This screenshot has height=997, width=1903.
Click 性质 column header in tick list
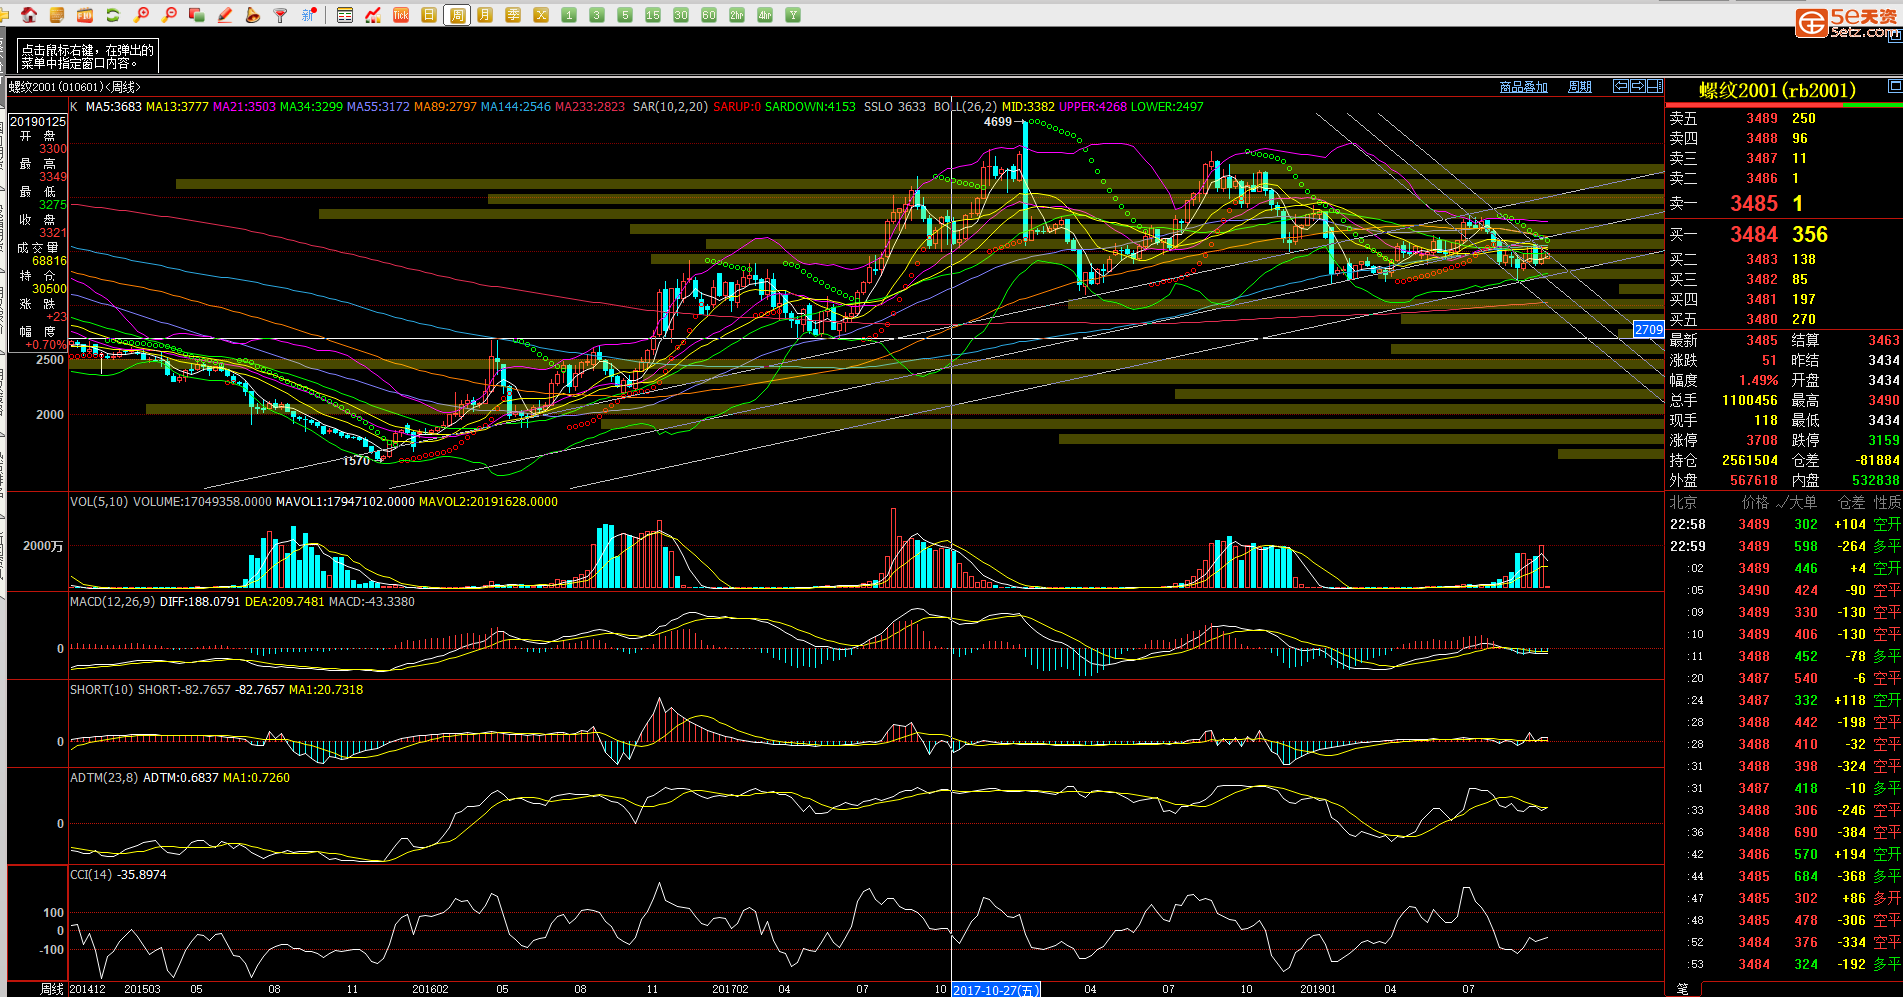coord(1887,502)
